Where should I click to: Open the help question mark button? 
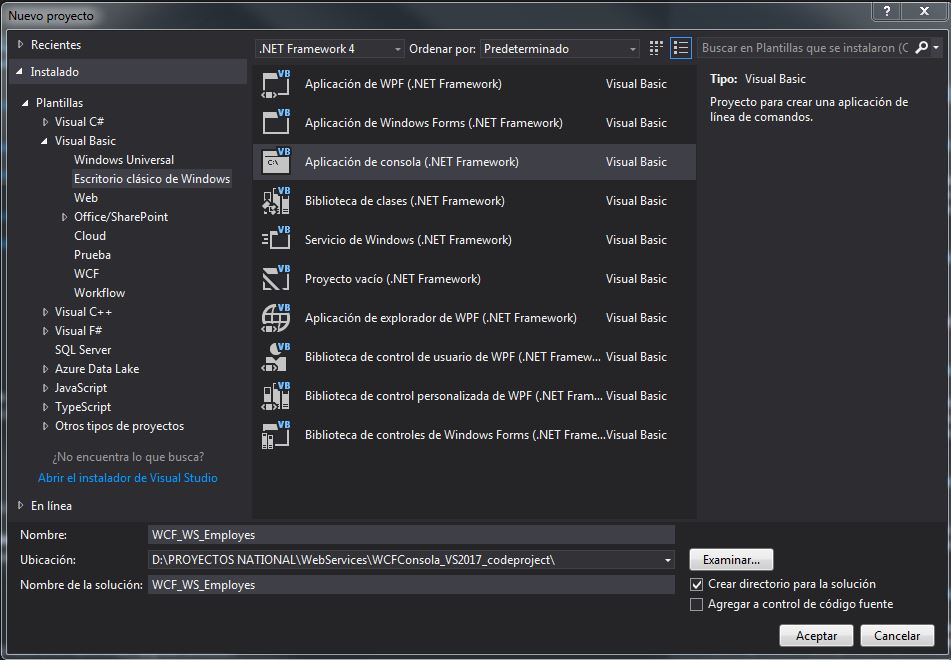[x=887, y=11]
